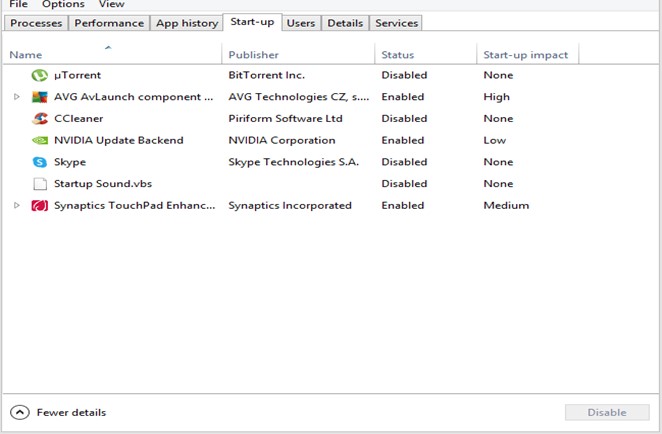
Task: Click the Low start-up impact value
Action: pyautogui.click(x=494, y=140)
